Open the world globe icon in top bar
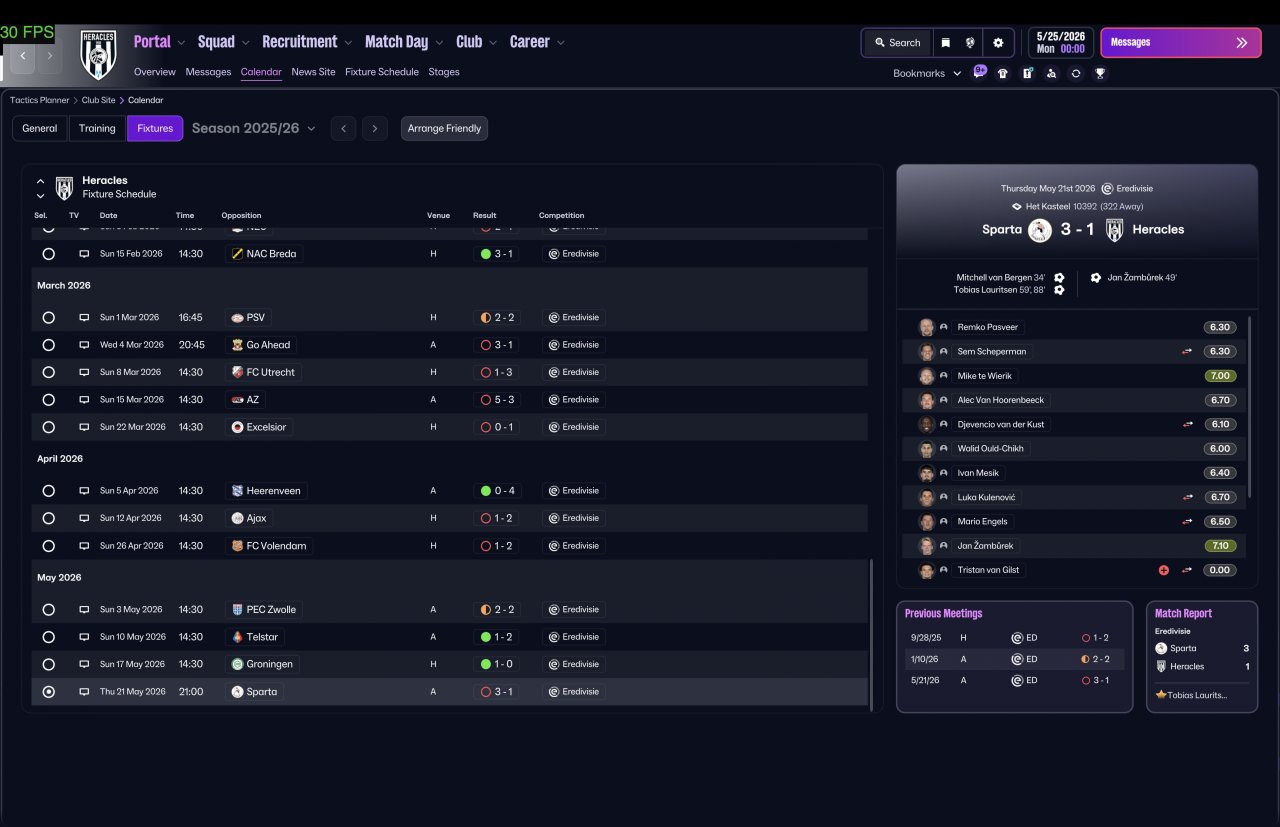This screenshot has width=1280, height=827. (970, 43)
